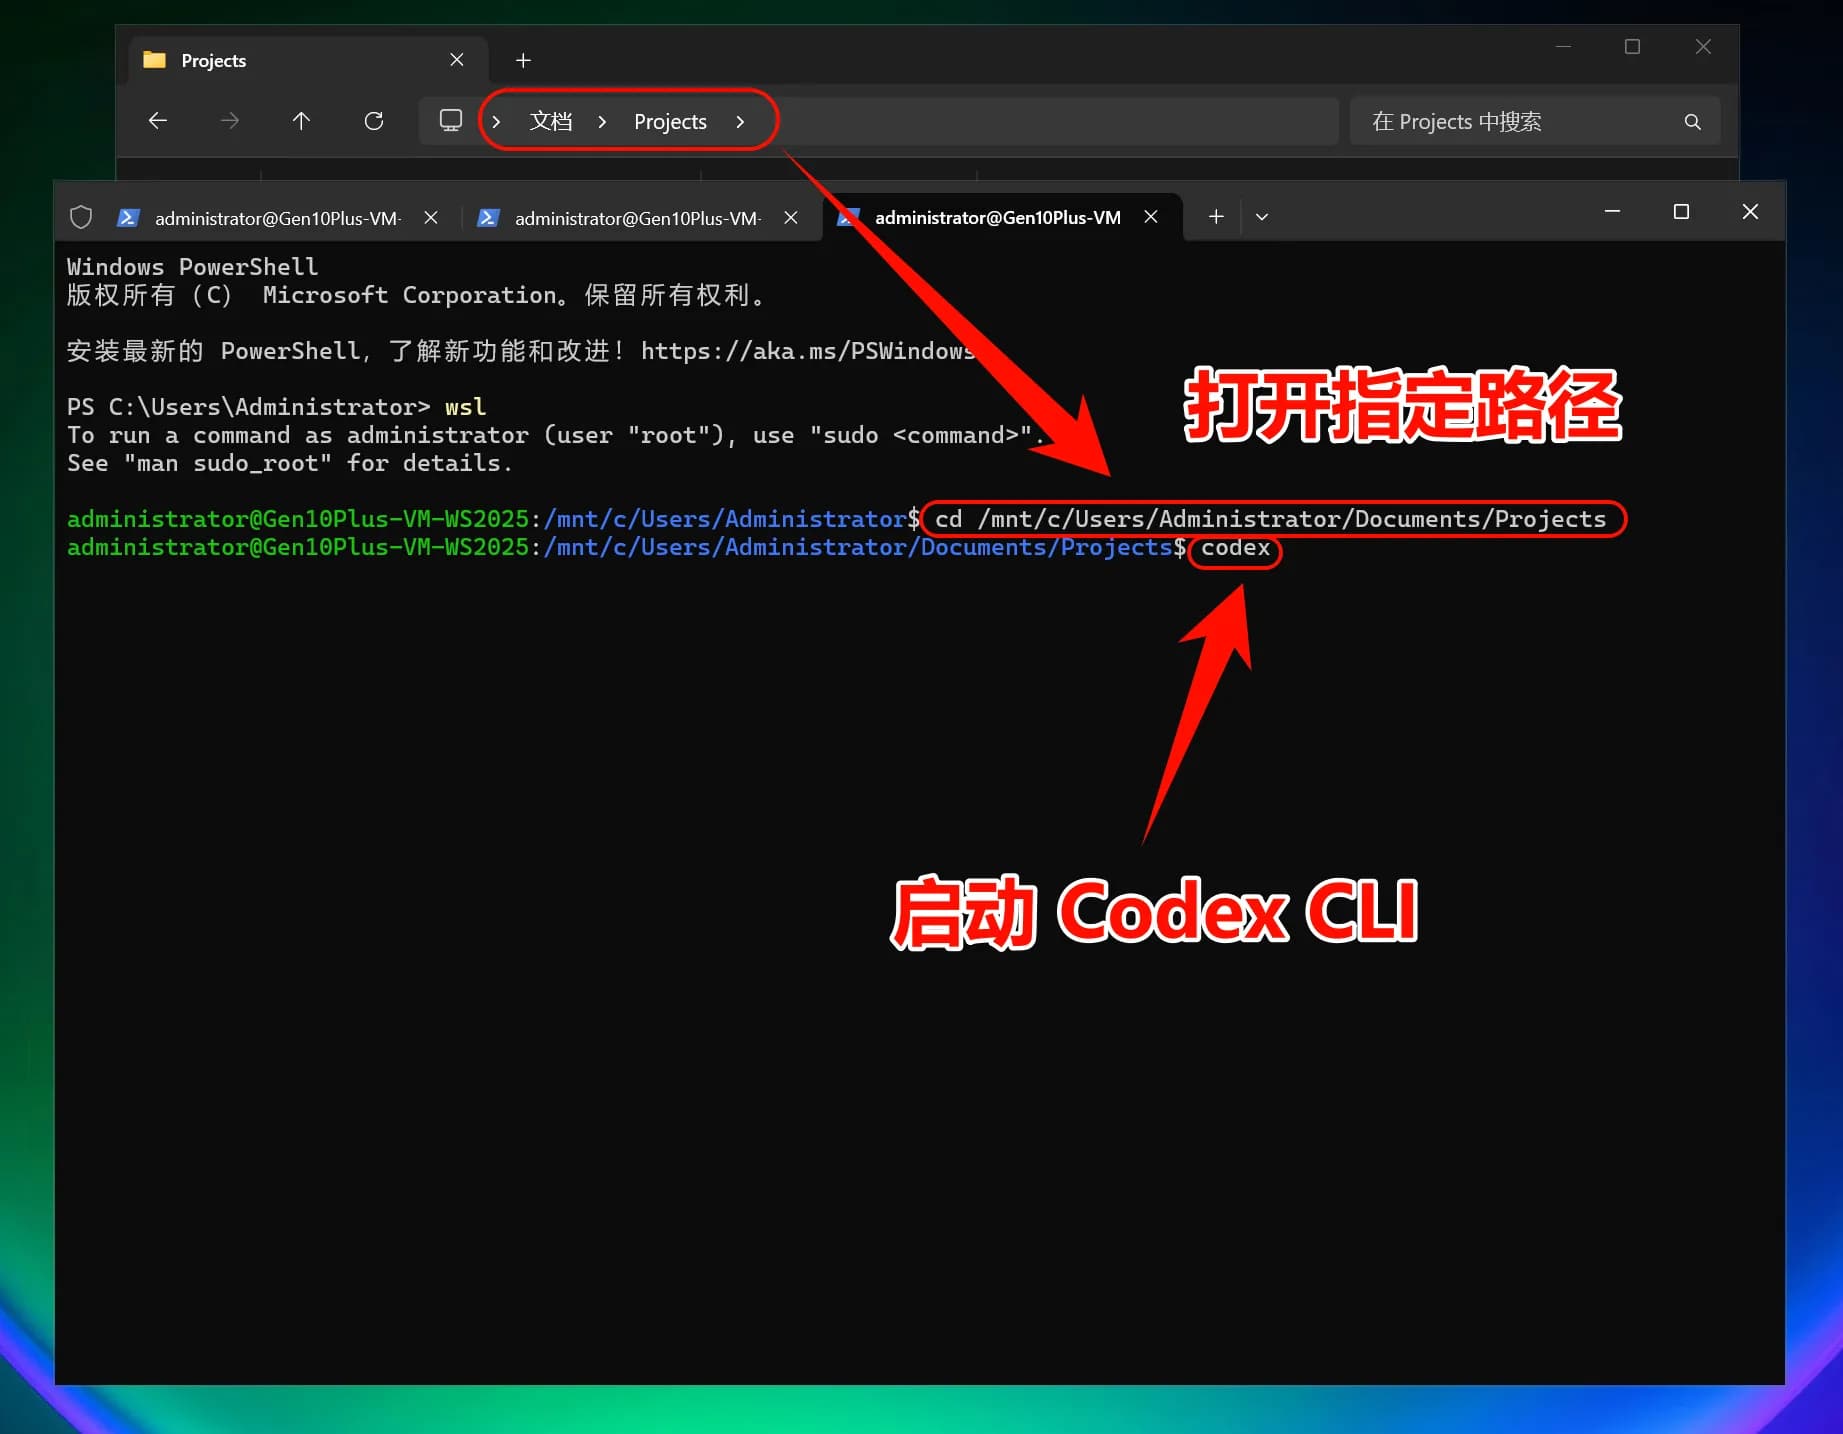
Task: Close the first terminal tab
Action: (431, 217)
